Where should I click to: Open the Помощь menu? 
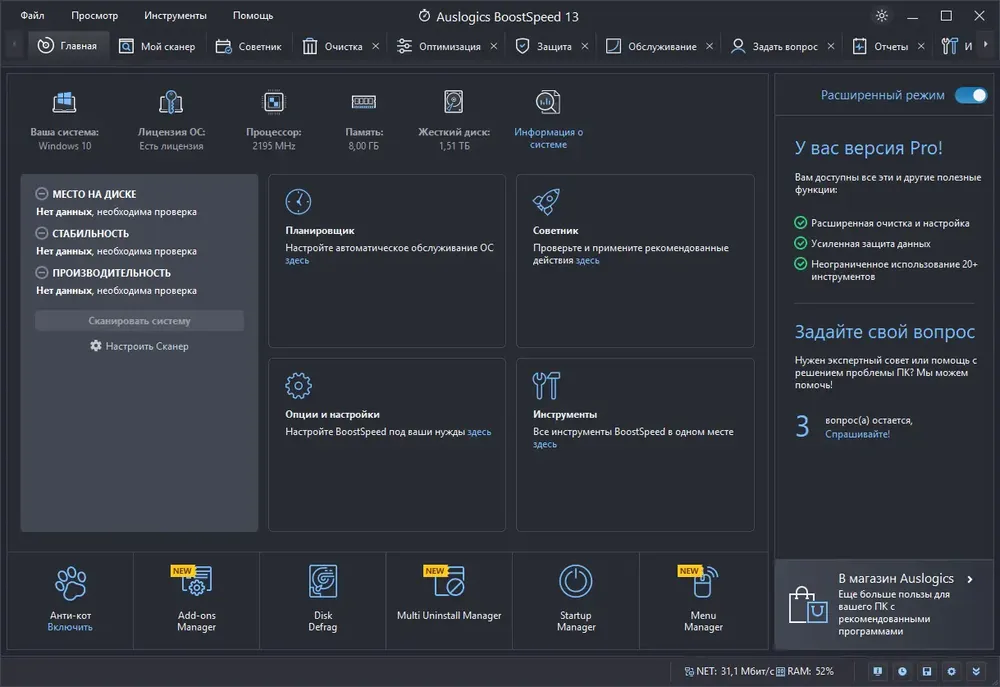tap(253, 15)
